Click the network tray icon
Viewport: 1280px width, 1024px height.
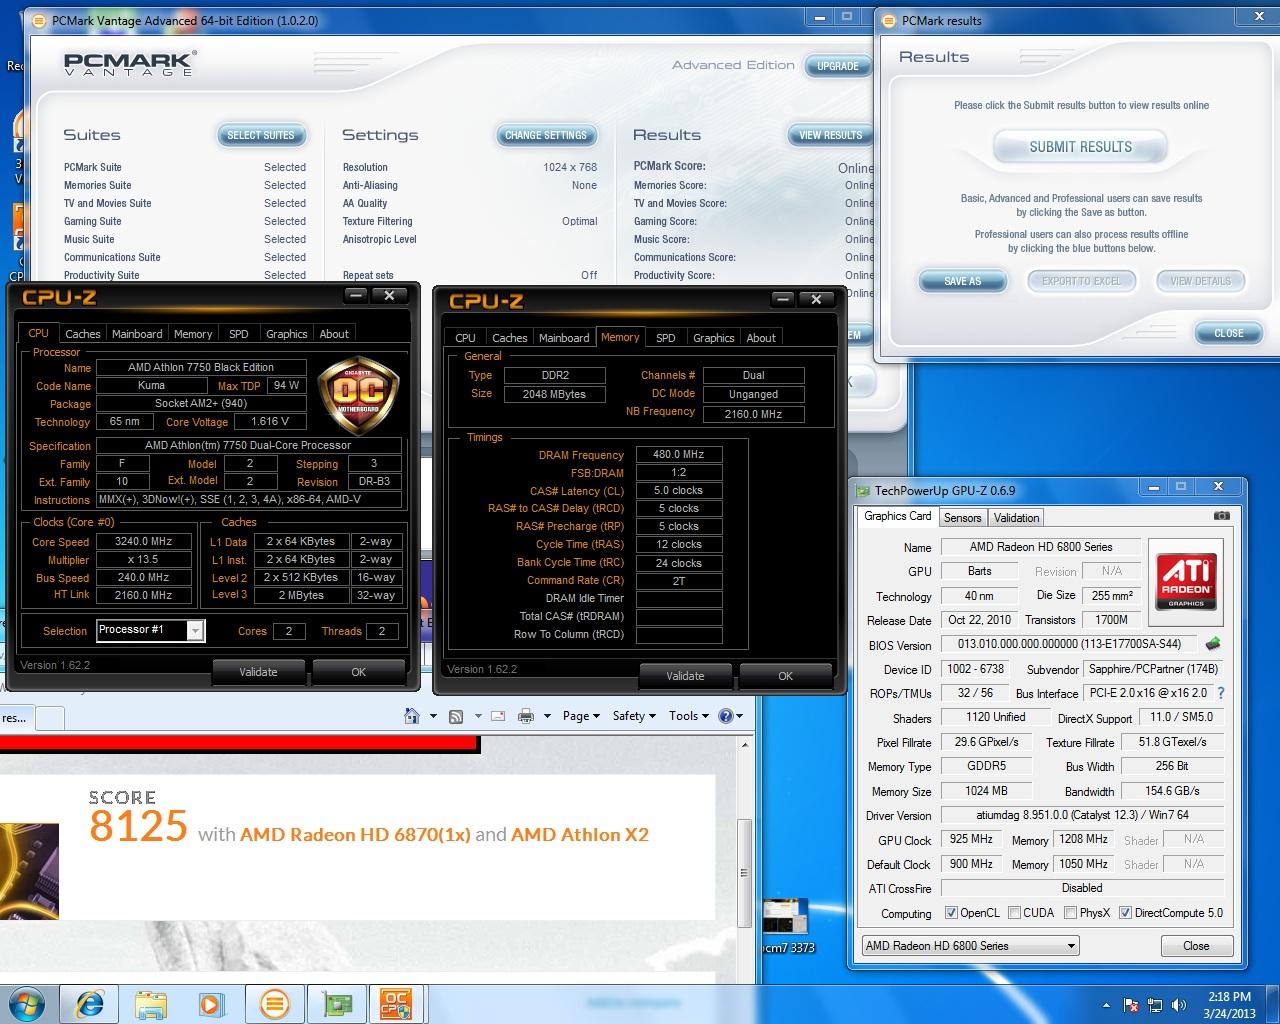tap(1156, 1005)
